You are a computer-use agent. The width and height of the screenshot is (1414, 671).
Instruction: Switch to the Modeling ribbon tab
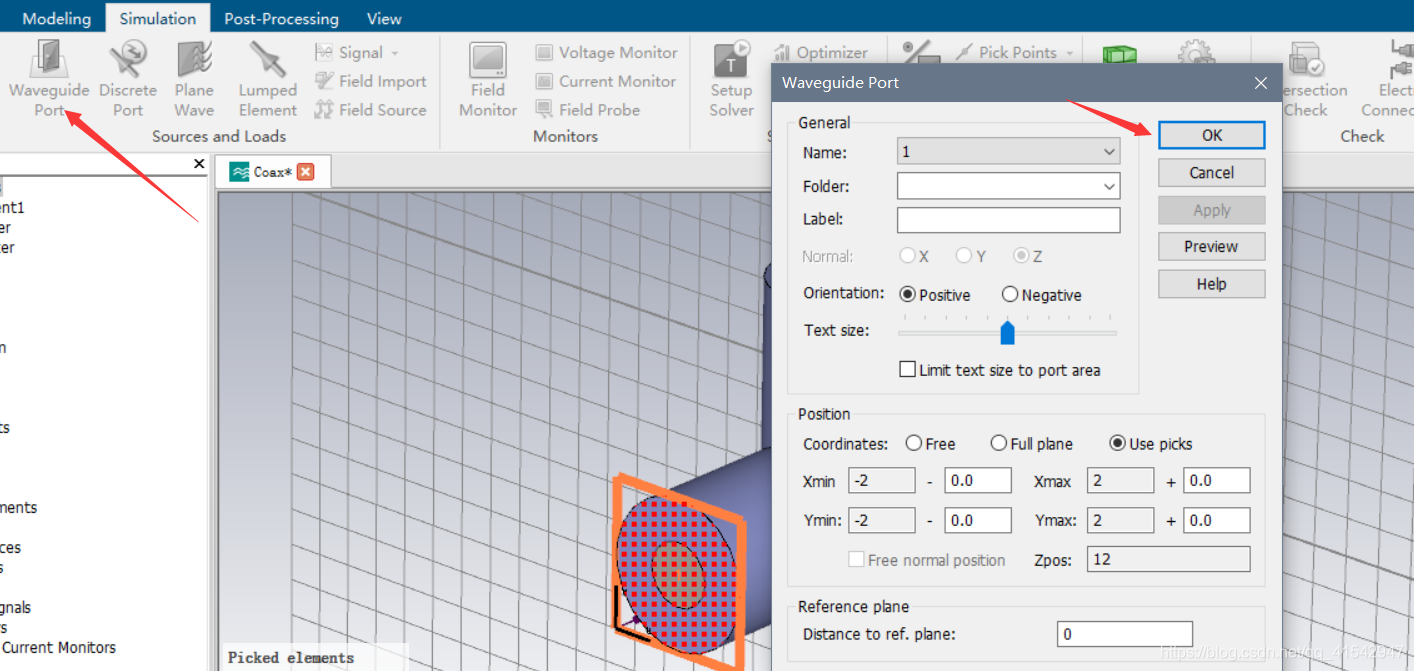coord(56,18)
